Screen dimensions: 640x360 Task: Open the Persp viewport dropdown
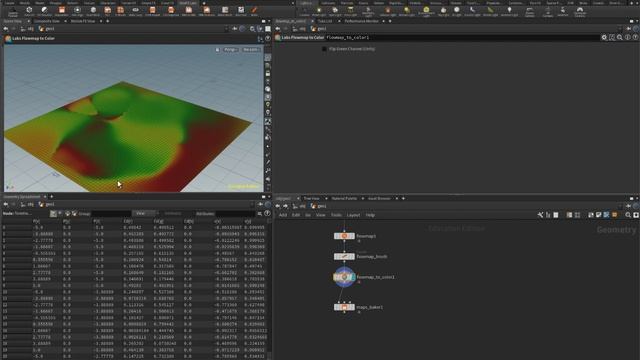[x=230, y=49]
